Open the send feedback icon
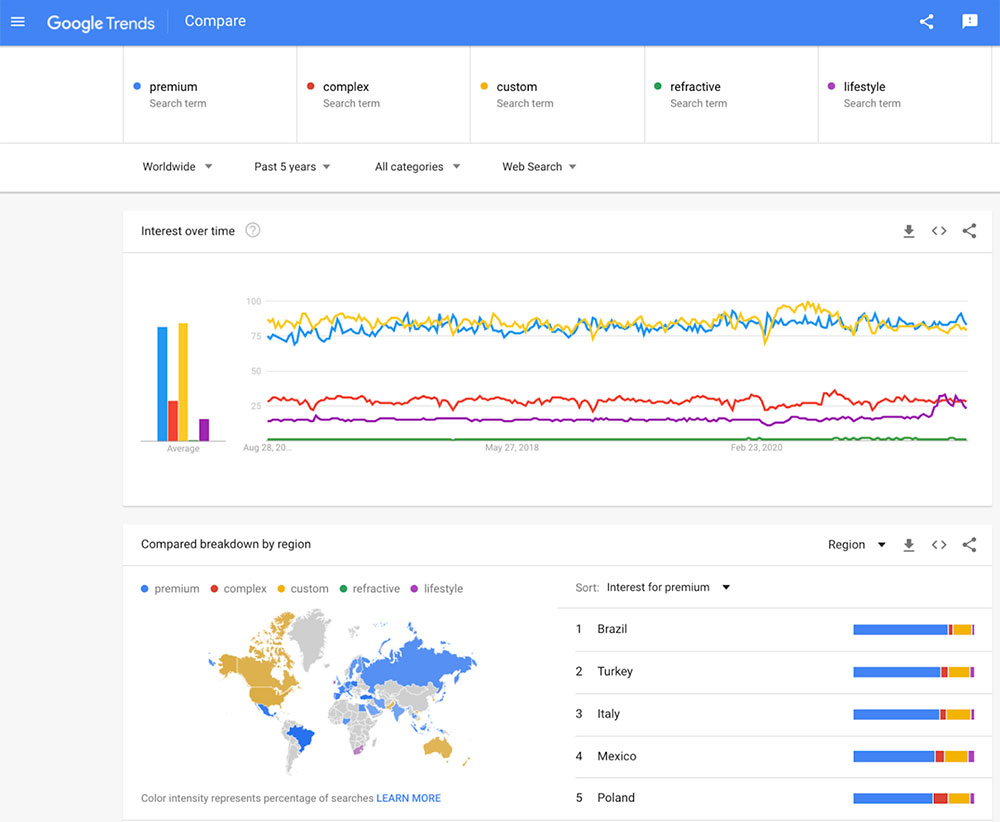Screen dimensions: 1000x822 [x=969, y=22]
